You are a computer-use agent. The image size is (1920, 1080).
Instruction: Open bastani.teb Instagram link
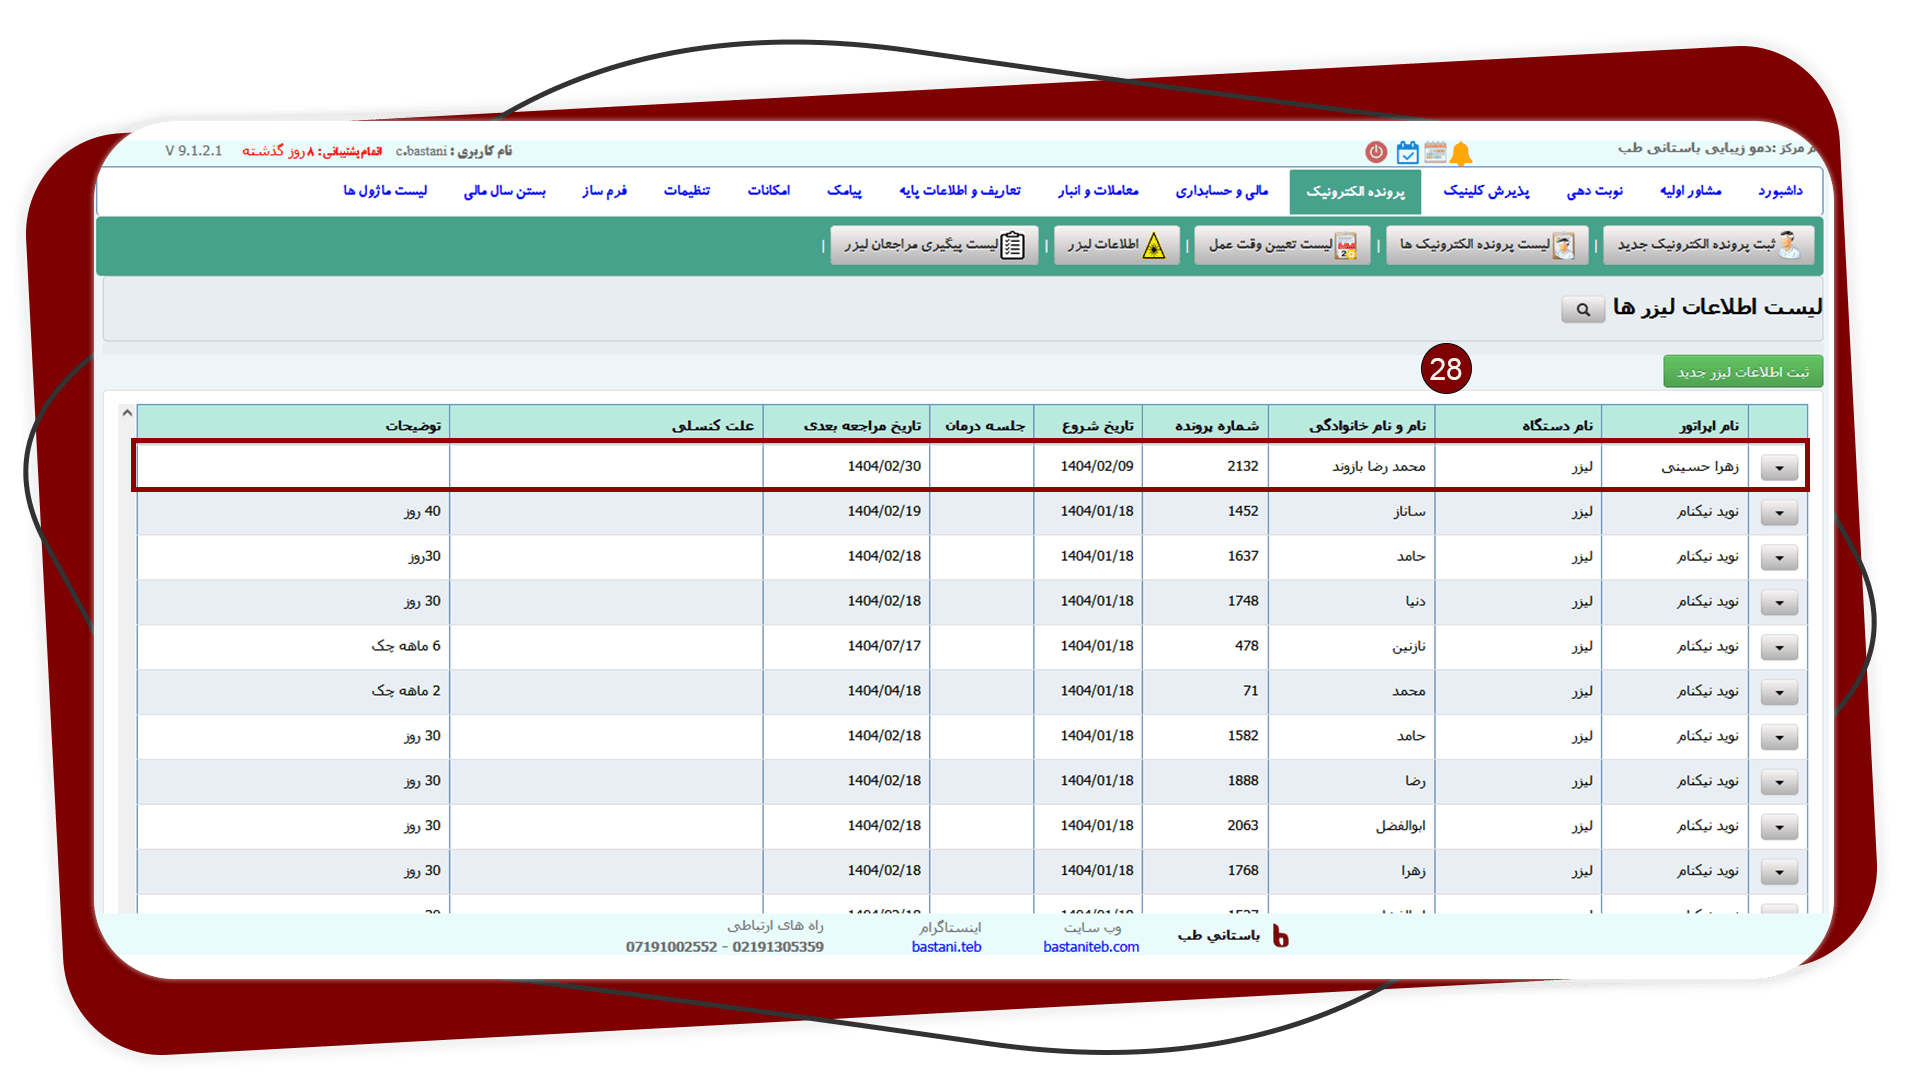(946, 947)
